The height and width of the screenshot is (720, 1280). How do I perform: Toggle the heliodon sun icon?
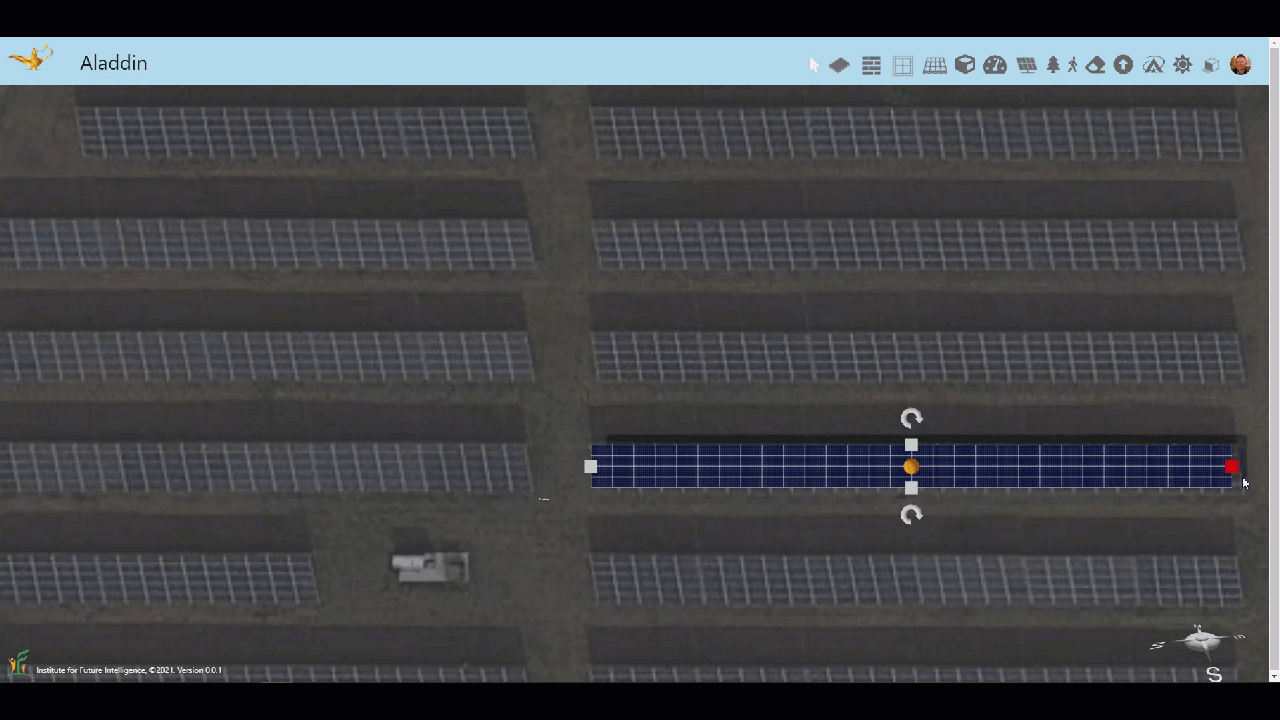click(x=1183, y=65)
